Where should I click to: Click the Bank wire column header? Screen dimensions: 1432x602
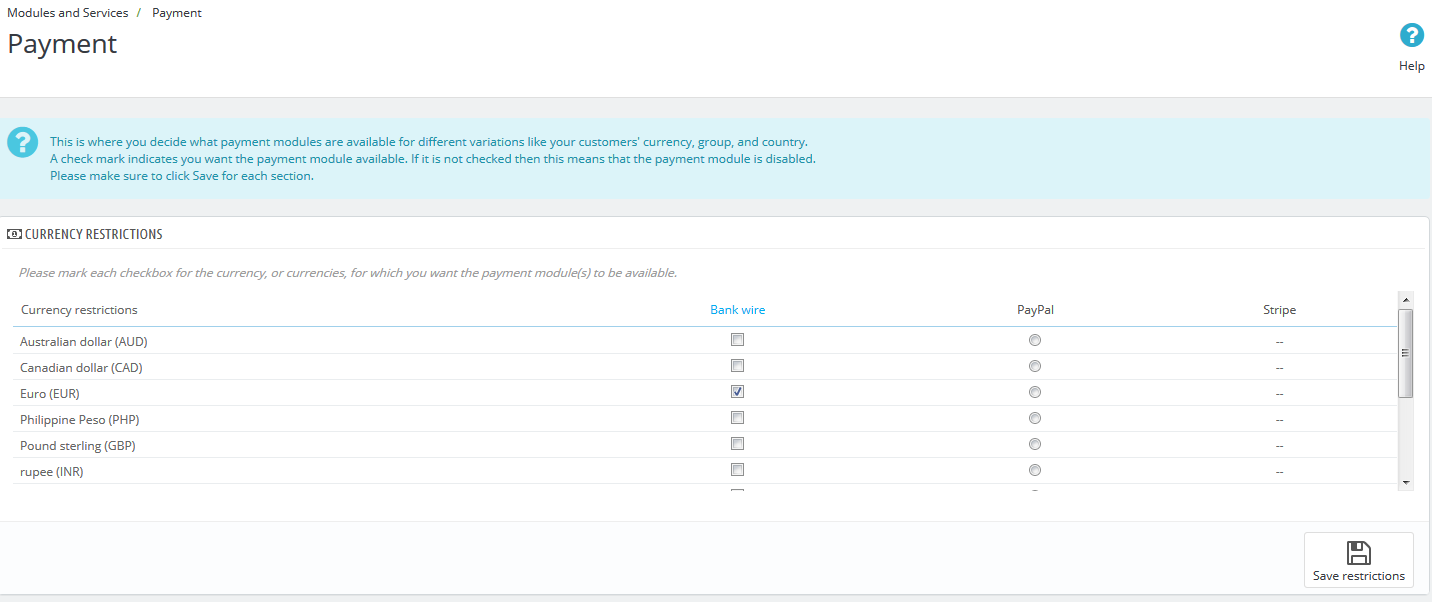coord(737,310)
